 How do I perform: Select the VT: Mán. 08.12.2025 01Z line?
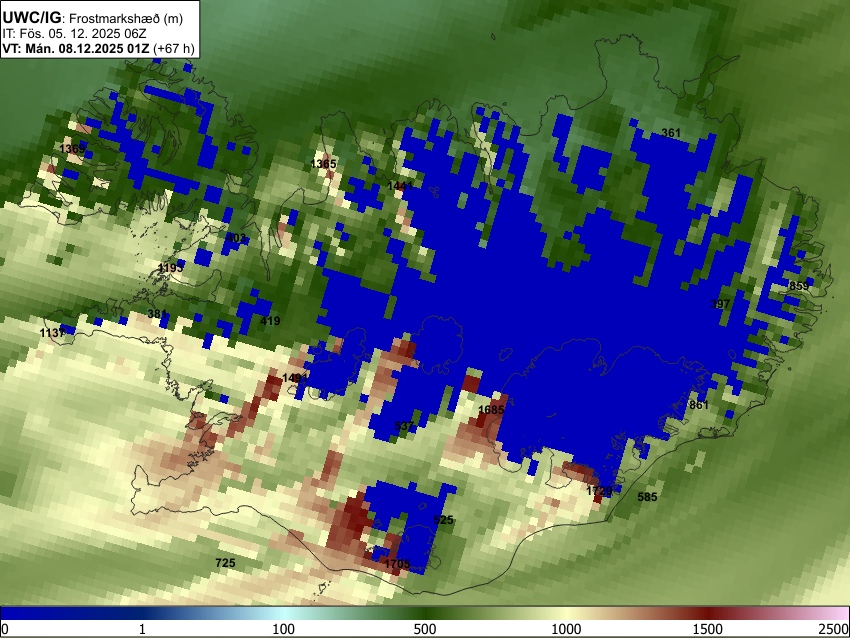coord(98,48)
